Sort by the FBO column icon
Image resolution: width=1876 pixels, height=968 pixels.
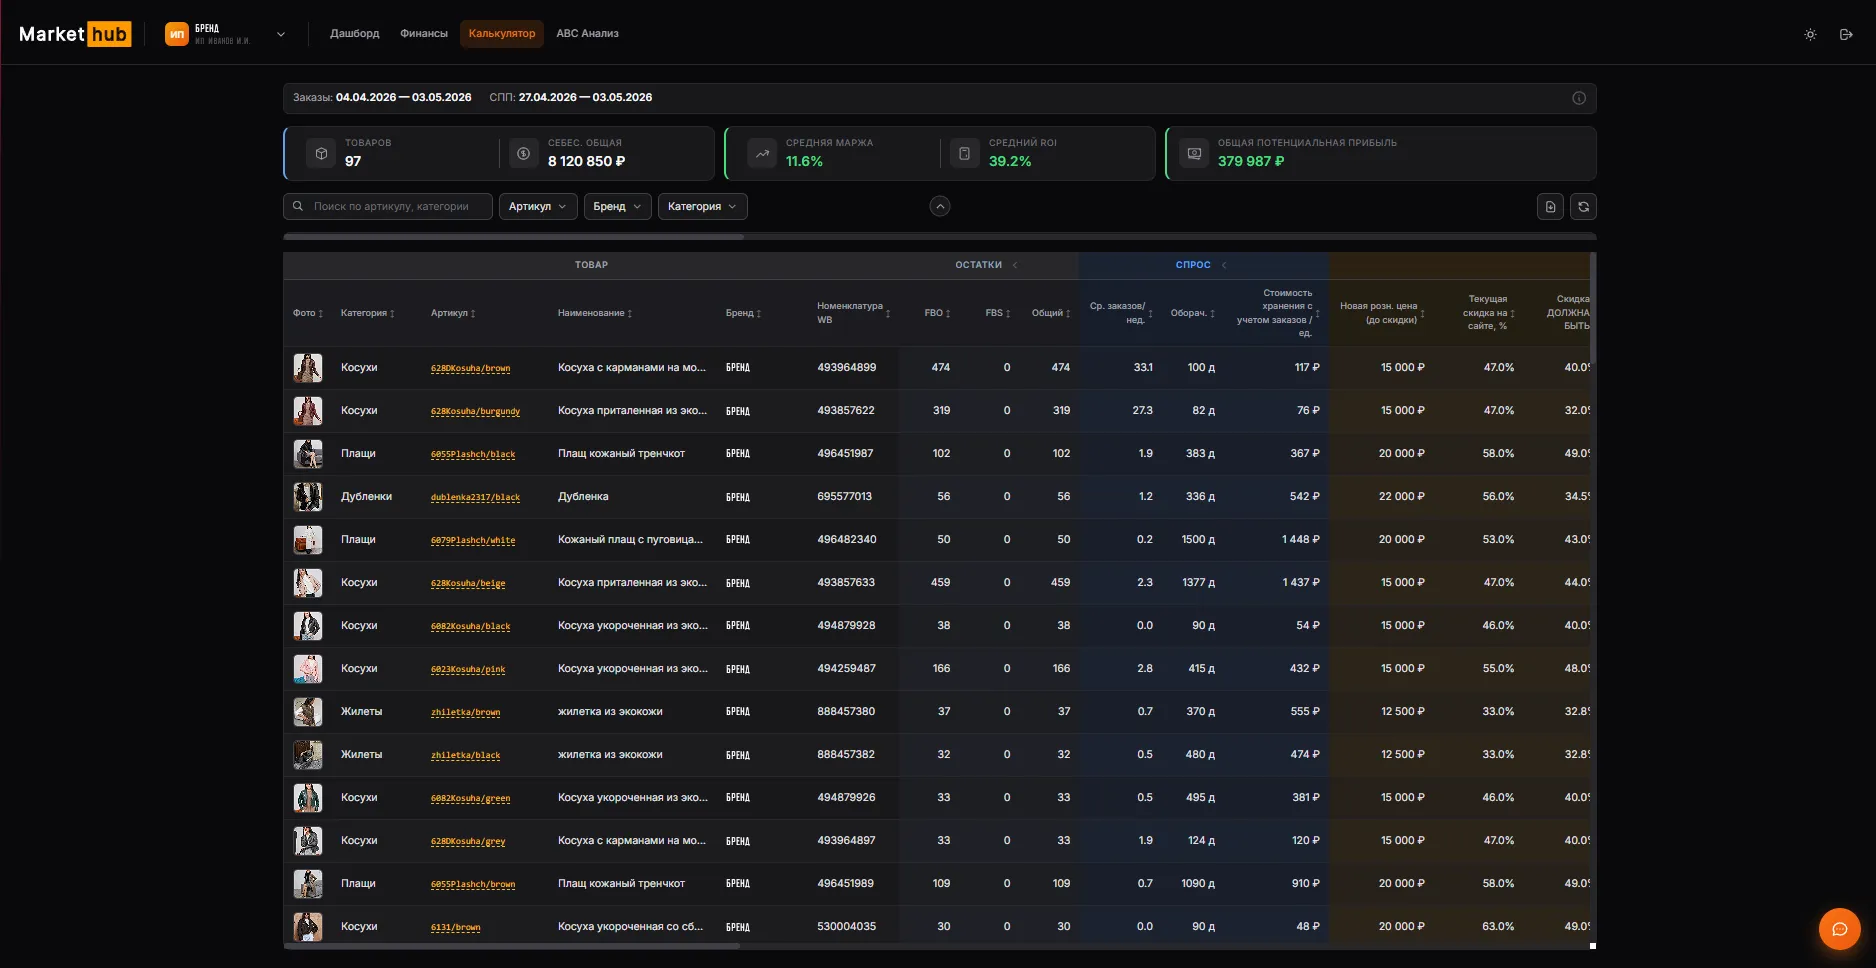click(x=948, y=314)
